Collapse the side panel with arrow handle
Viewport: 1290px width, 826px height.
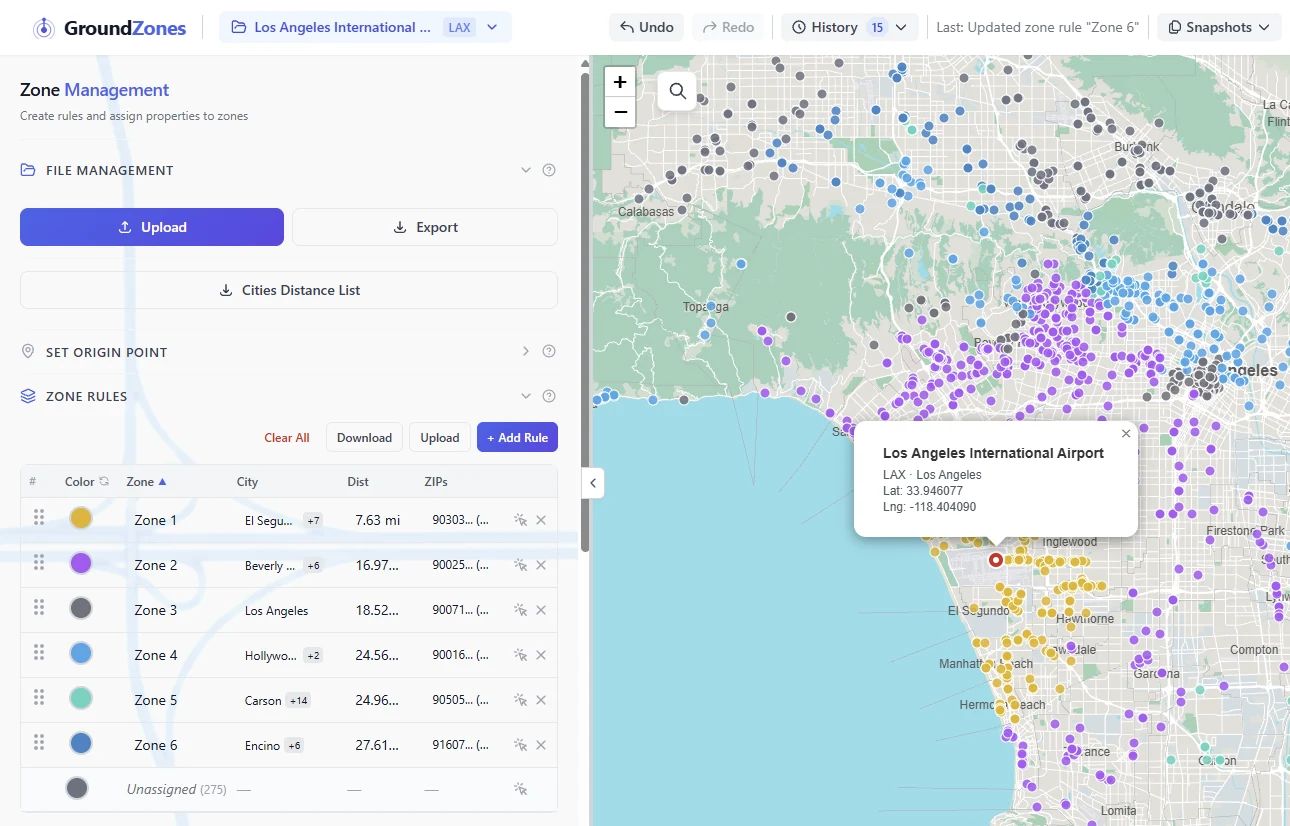coord(592,483)
